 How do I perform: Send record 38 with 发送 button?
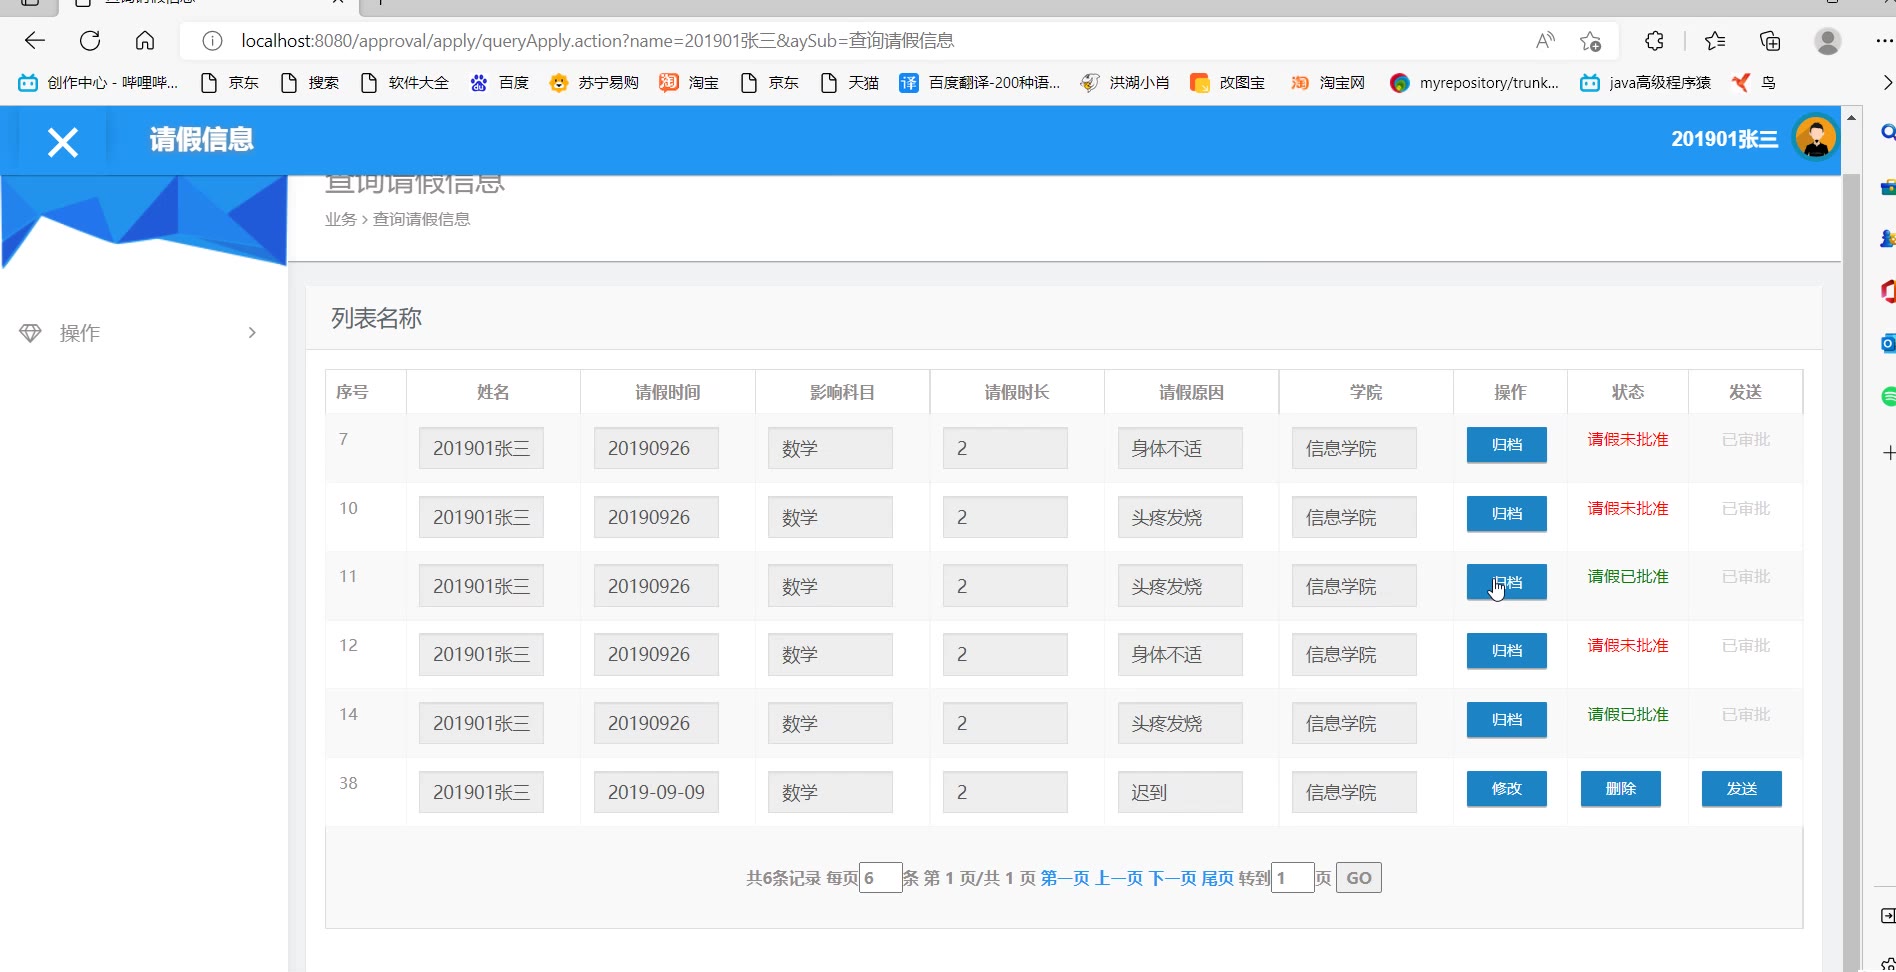pos(1741,789)
